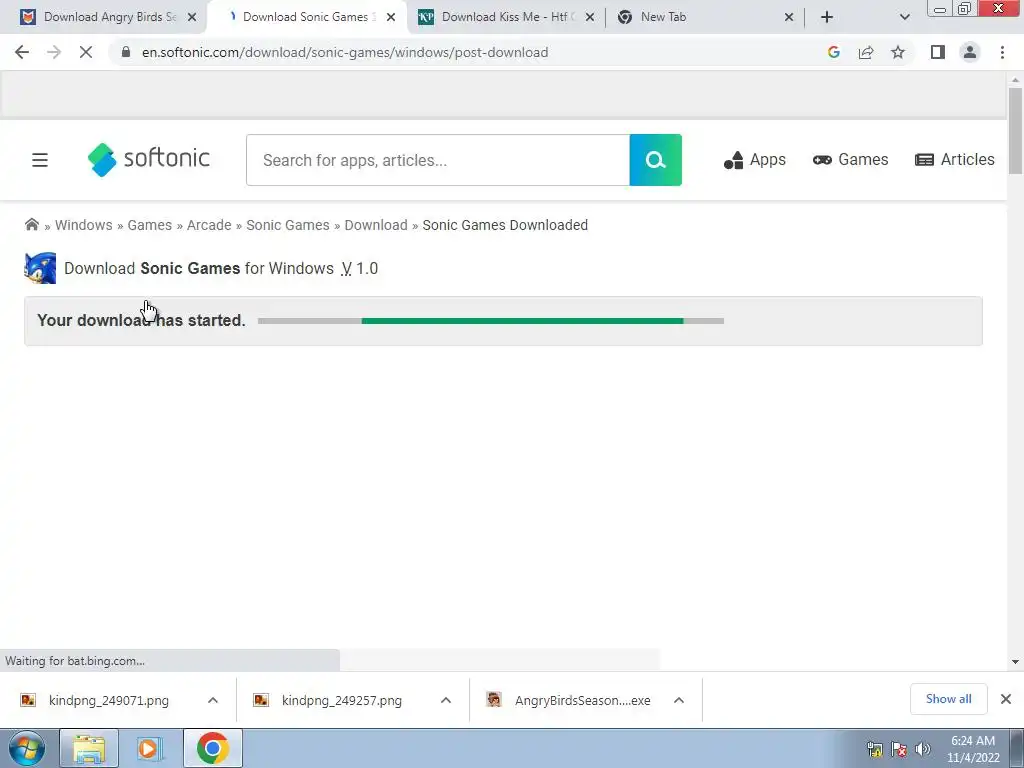
Task: Bookmark this tab with star
Action: pos(898,52)
